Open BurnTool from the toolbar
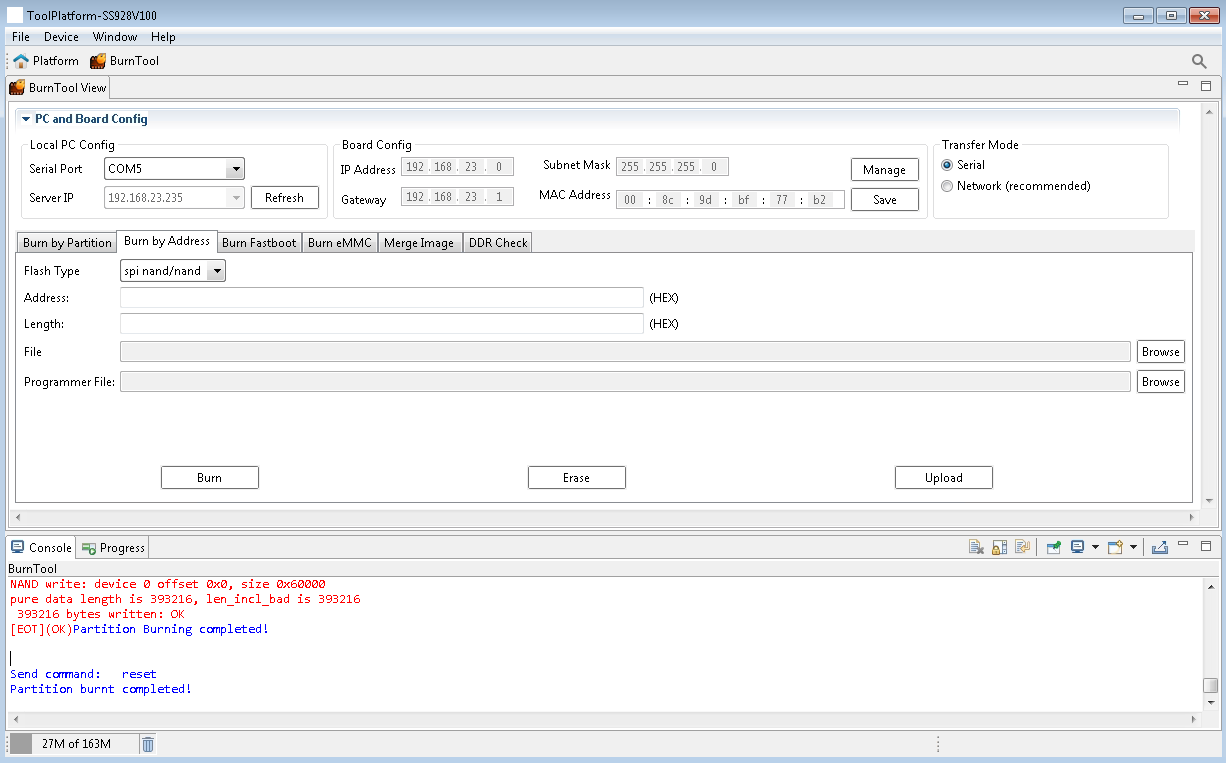The image size is (1226, 763). point(125,61)
